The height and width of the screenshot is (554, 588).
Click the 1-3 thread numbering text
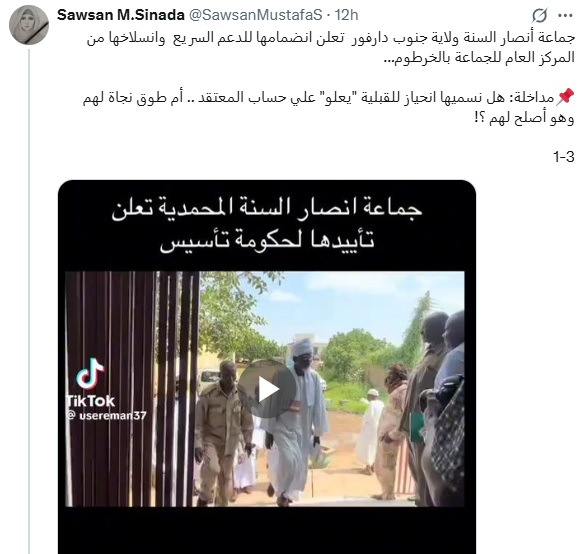(x=564, y=156)
